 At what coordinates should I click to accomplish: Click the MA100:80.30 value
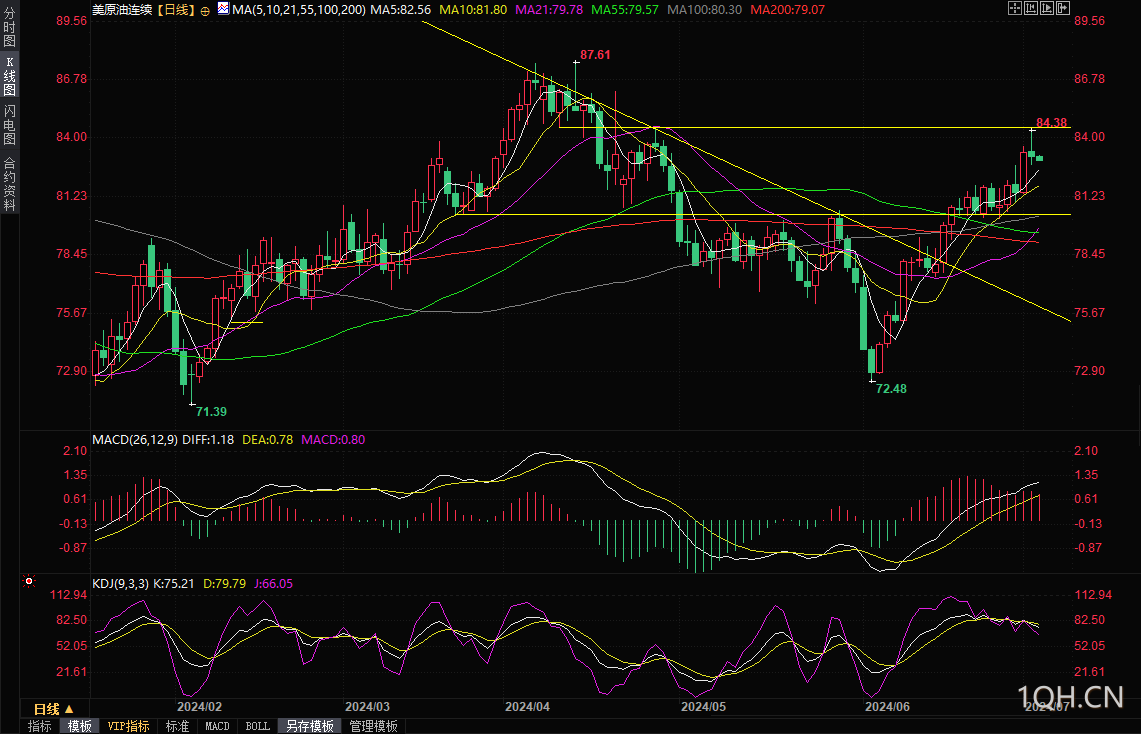704,9
